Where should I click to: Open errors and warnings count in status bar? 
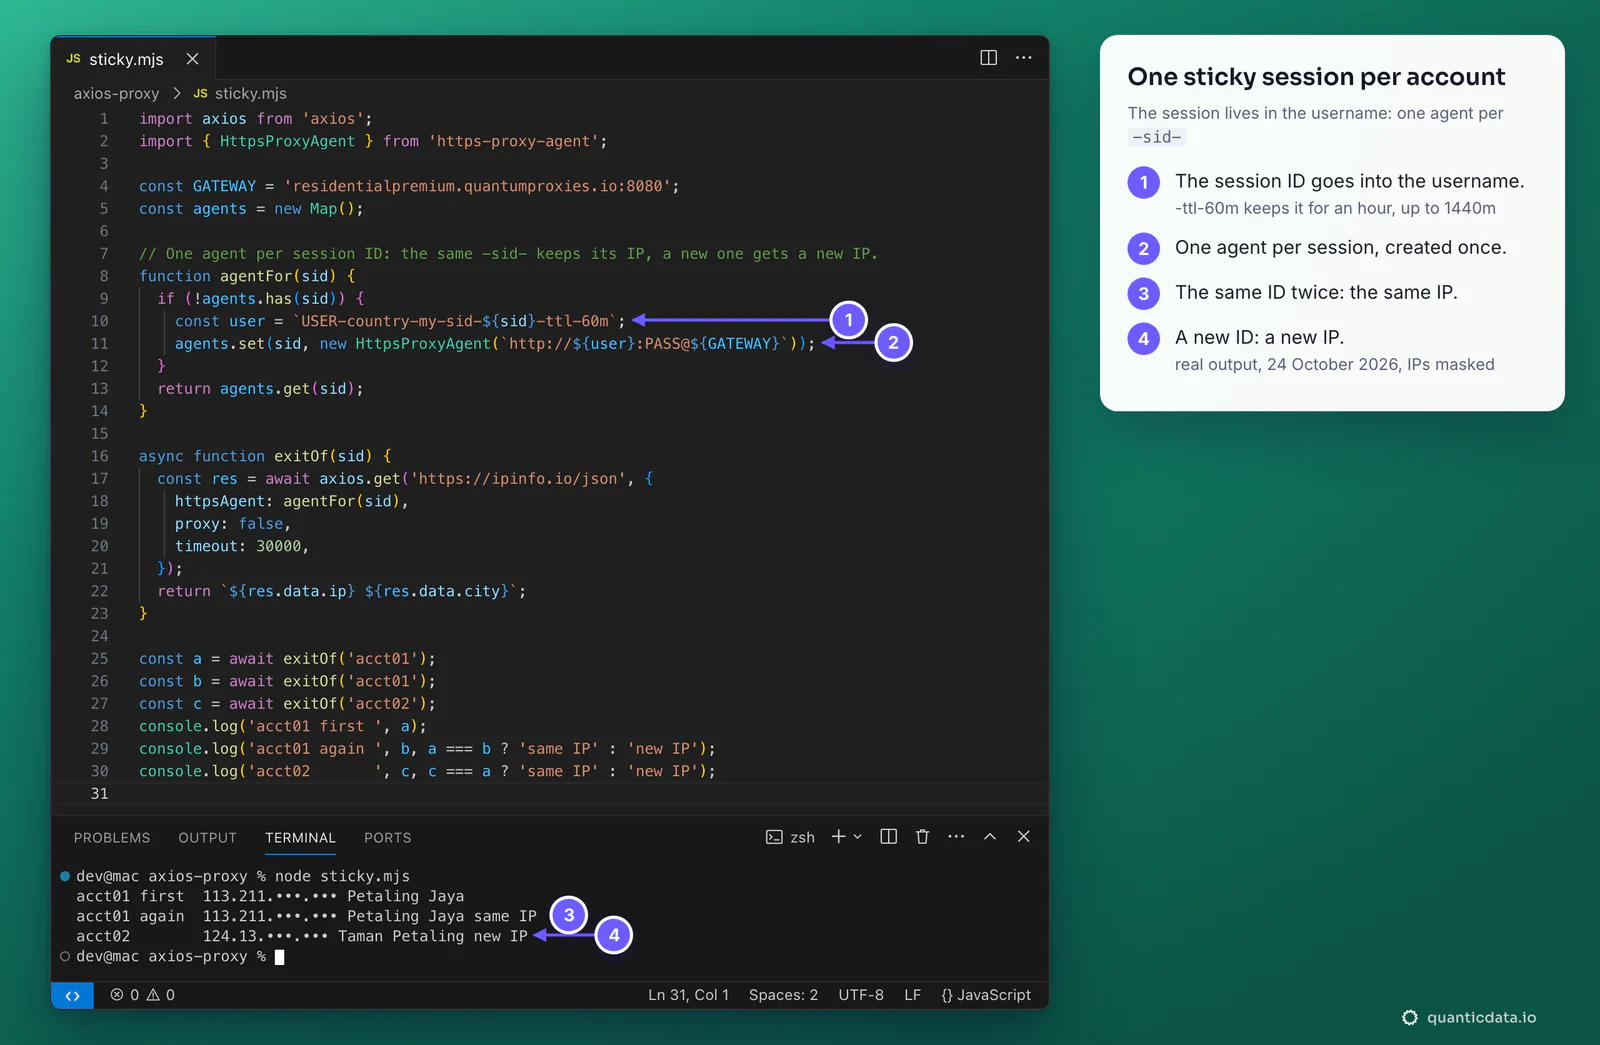coord(142,995)
